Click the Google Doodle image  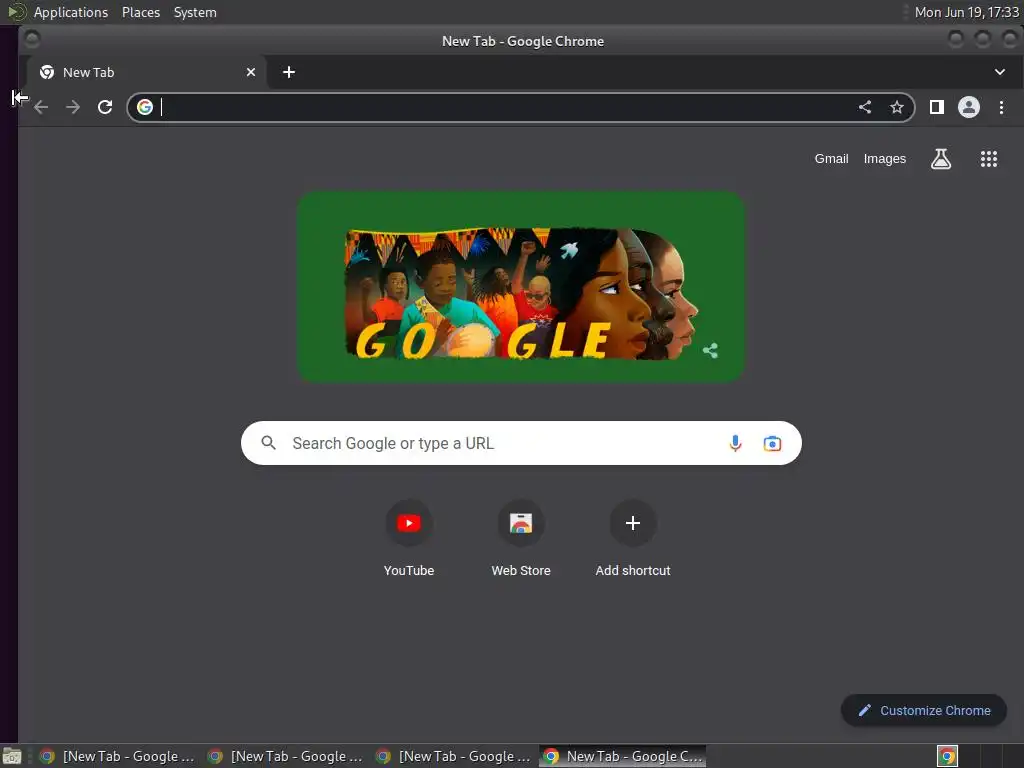[x=520, y=287]
